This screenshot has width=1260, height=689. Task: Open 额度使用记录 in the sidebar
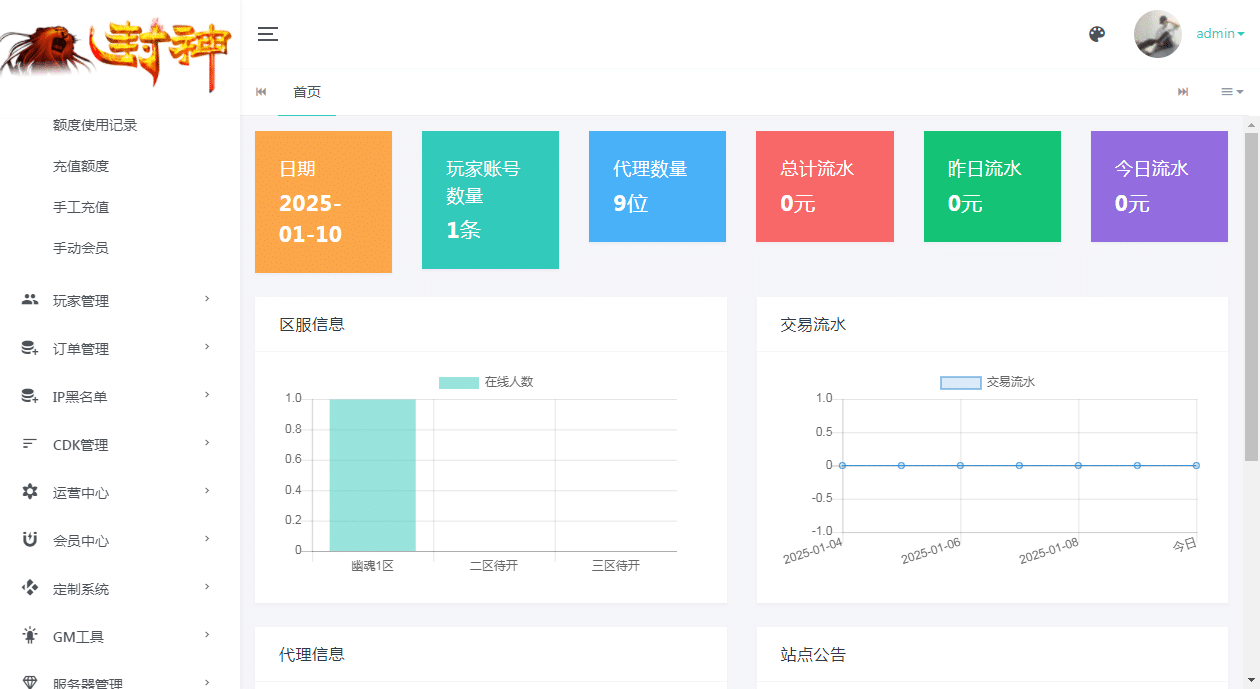tap(95, 125)
